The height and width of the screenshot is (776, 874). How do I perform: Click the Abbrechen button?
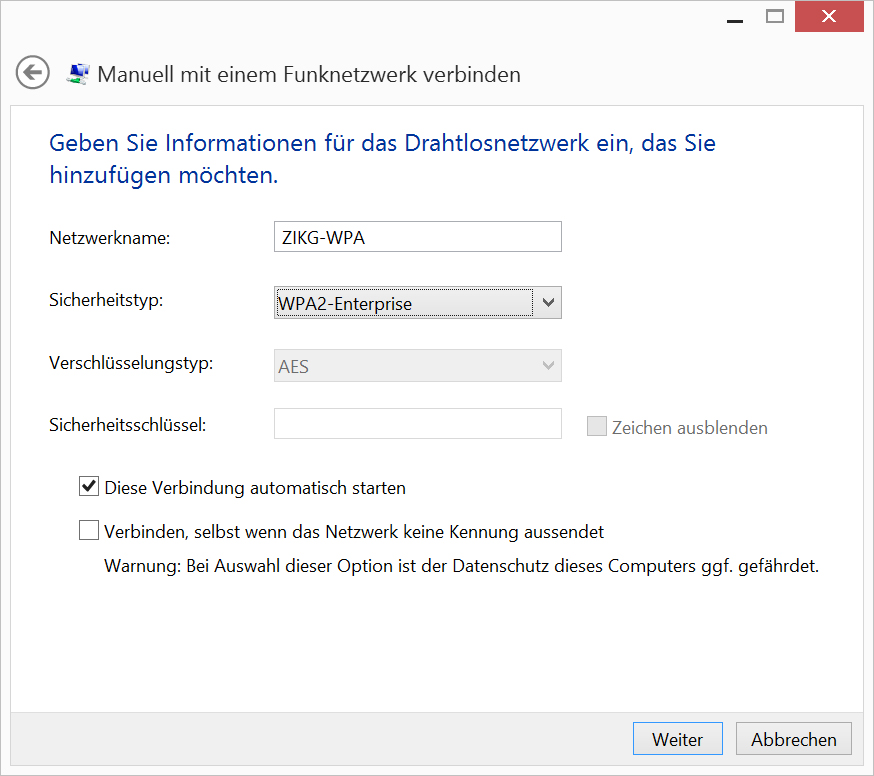point(793,739)
